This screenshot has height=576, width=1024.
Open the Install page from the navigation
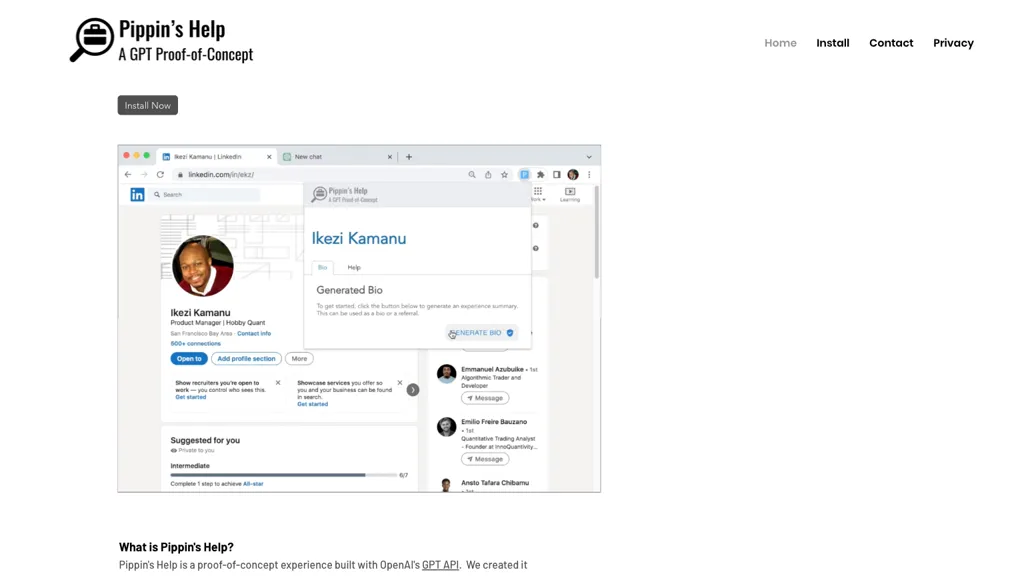pyautogui.click(x=833, y=43)
